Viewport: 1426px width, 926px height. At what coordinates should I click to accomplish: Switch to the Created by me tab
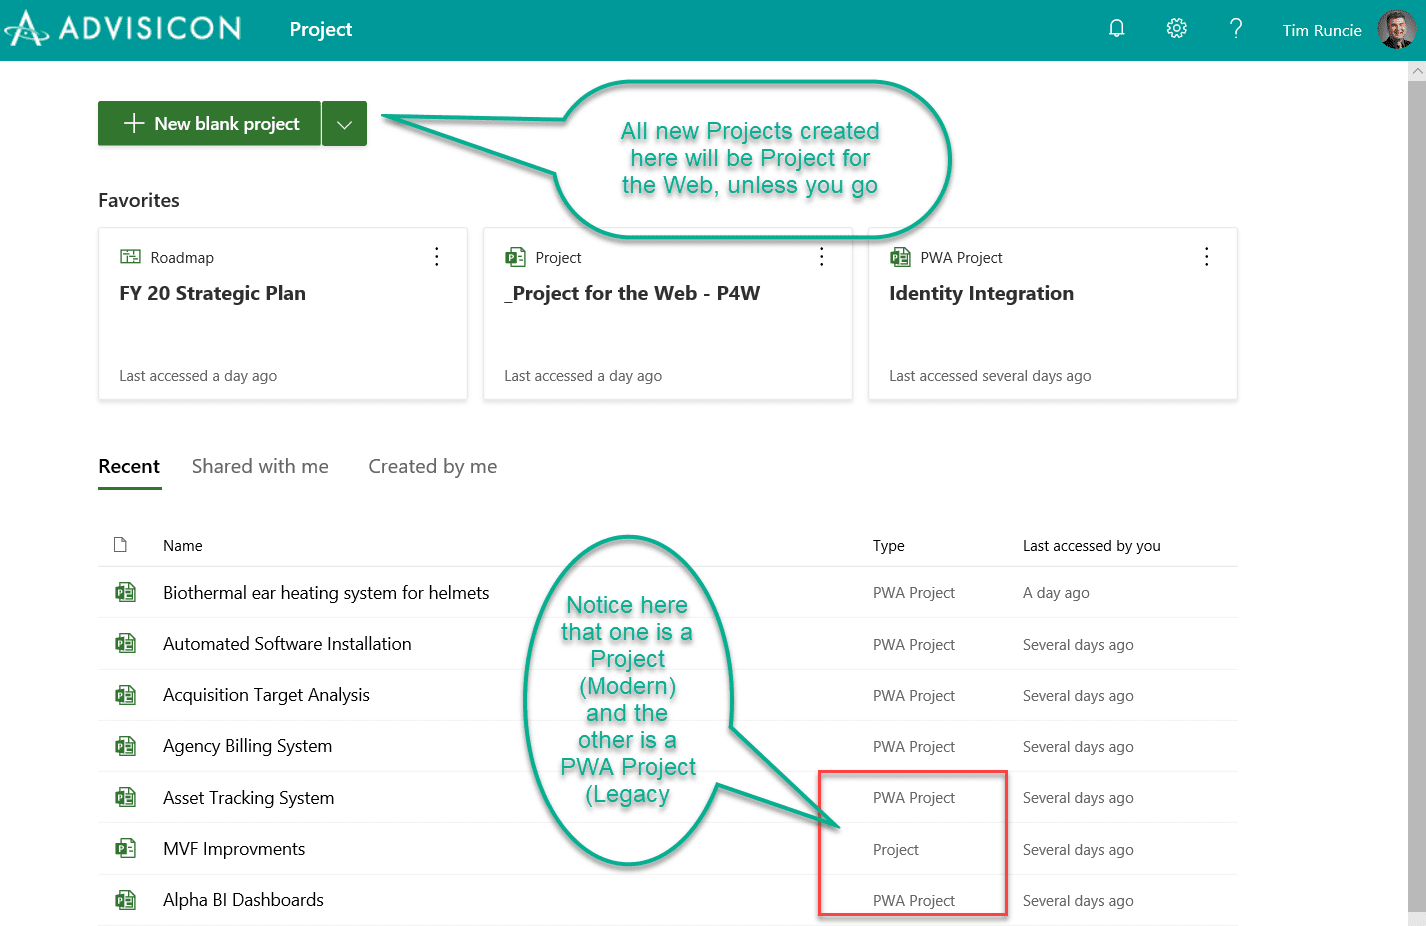pyautogui.click(x=433, y=467)
